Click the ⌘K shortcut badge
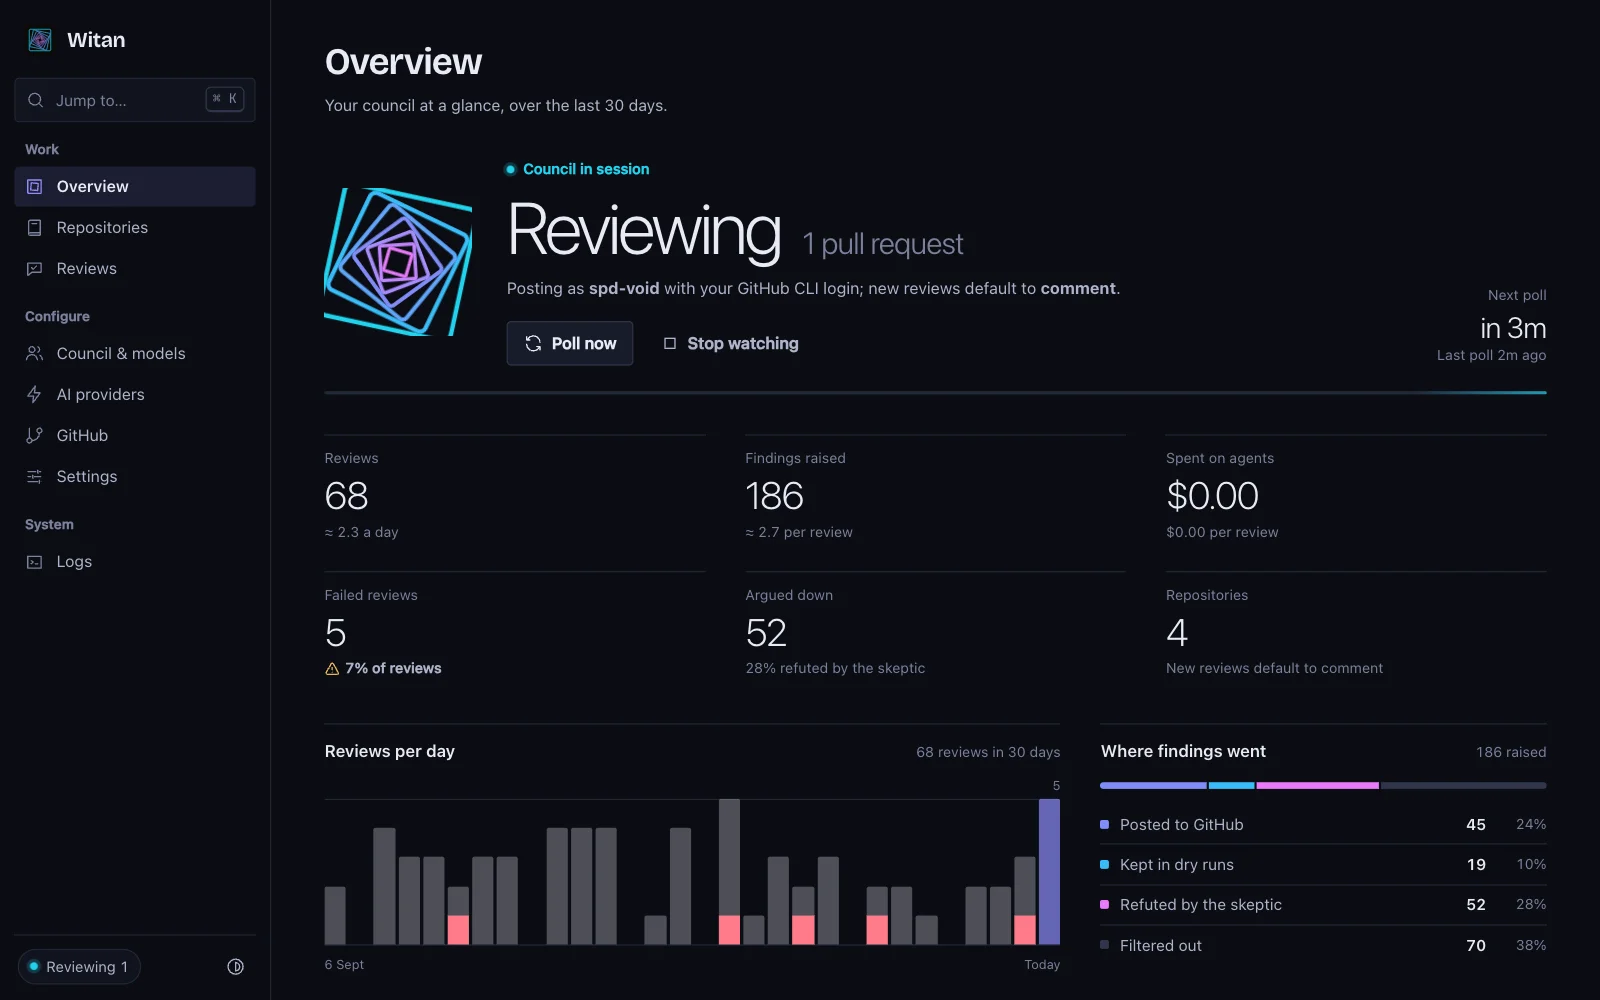Screen dimensions: 1600x1000 (225, 99)
